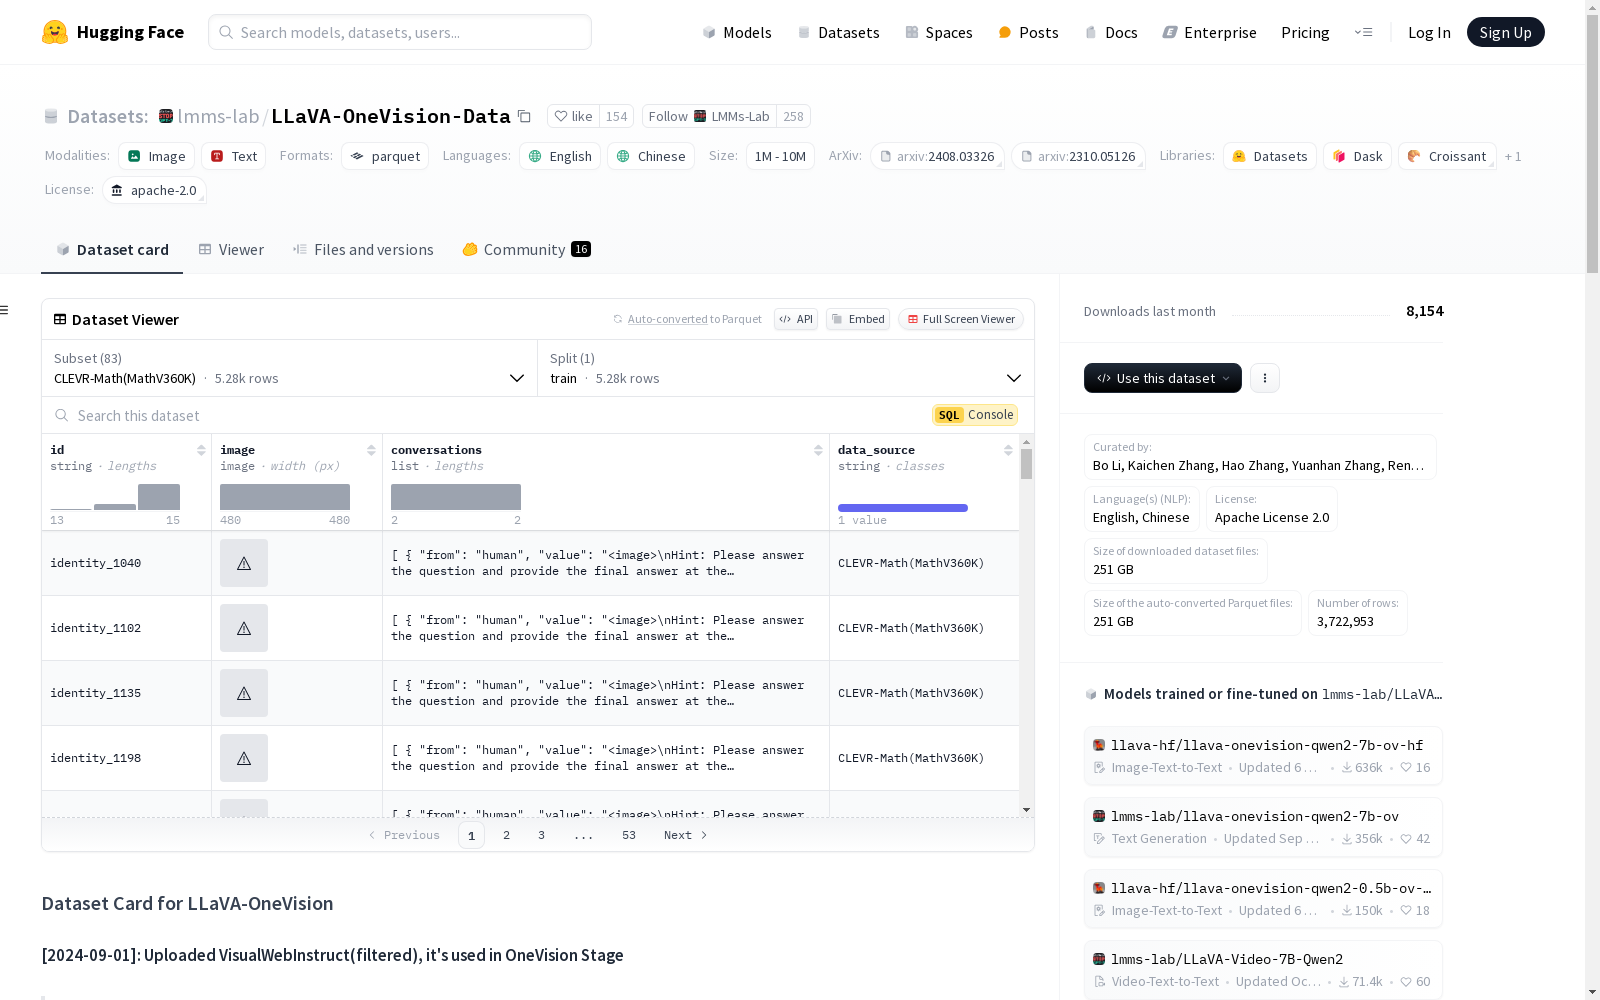Click the Auto-converted link

[668, 319]
